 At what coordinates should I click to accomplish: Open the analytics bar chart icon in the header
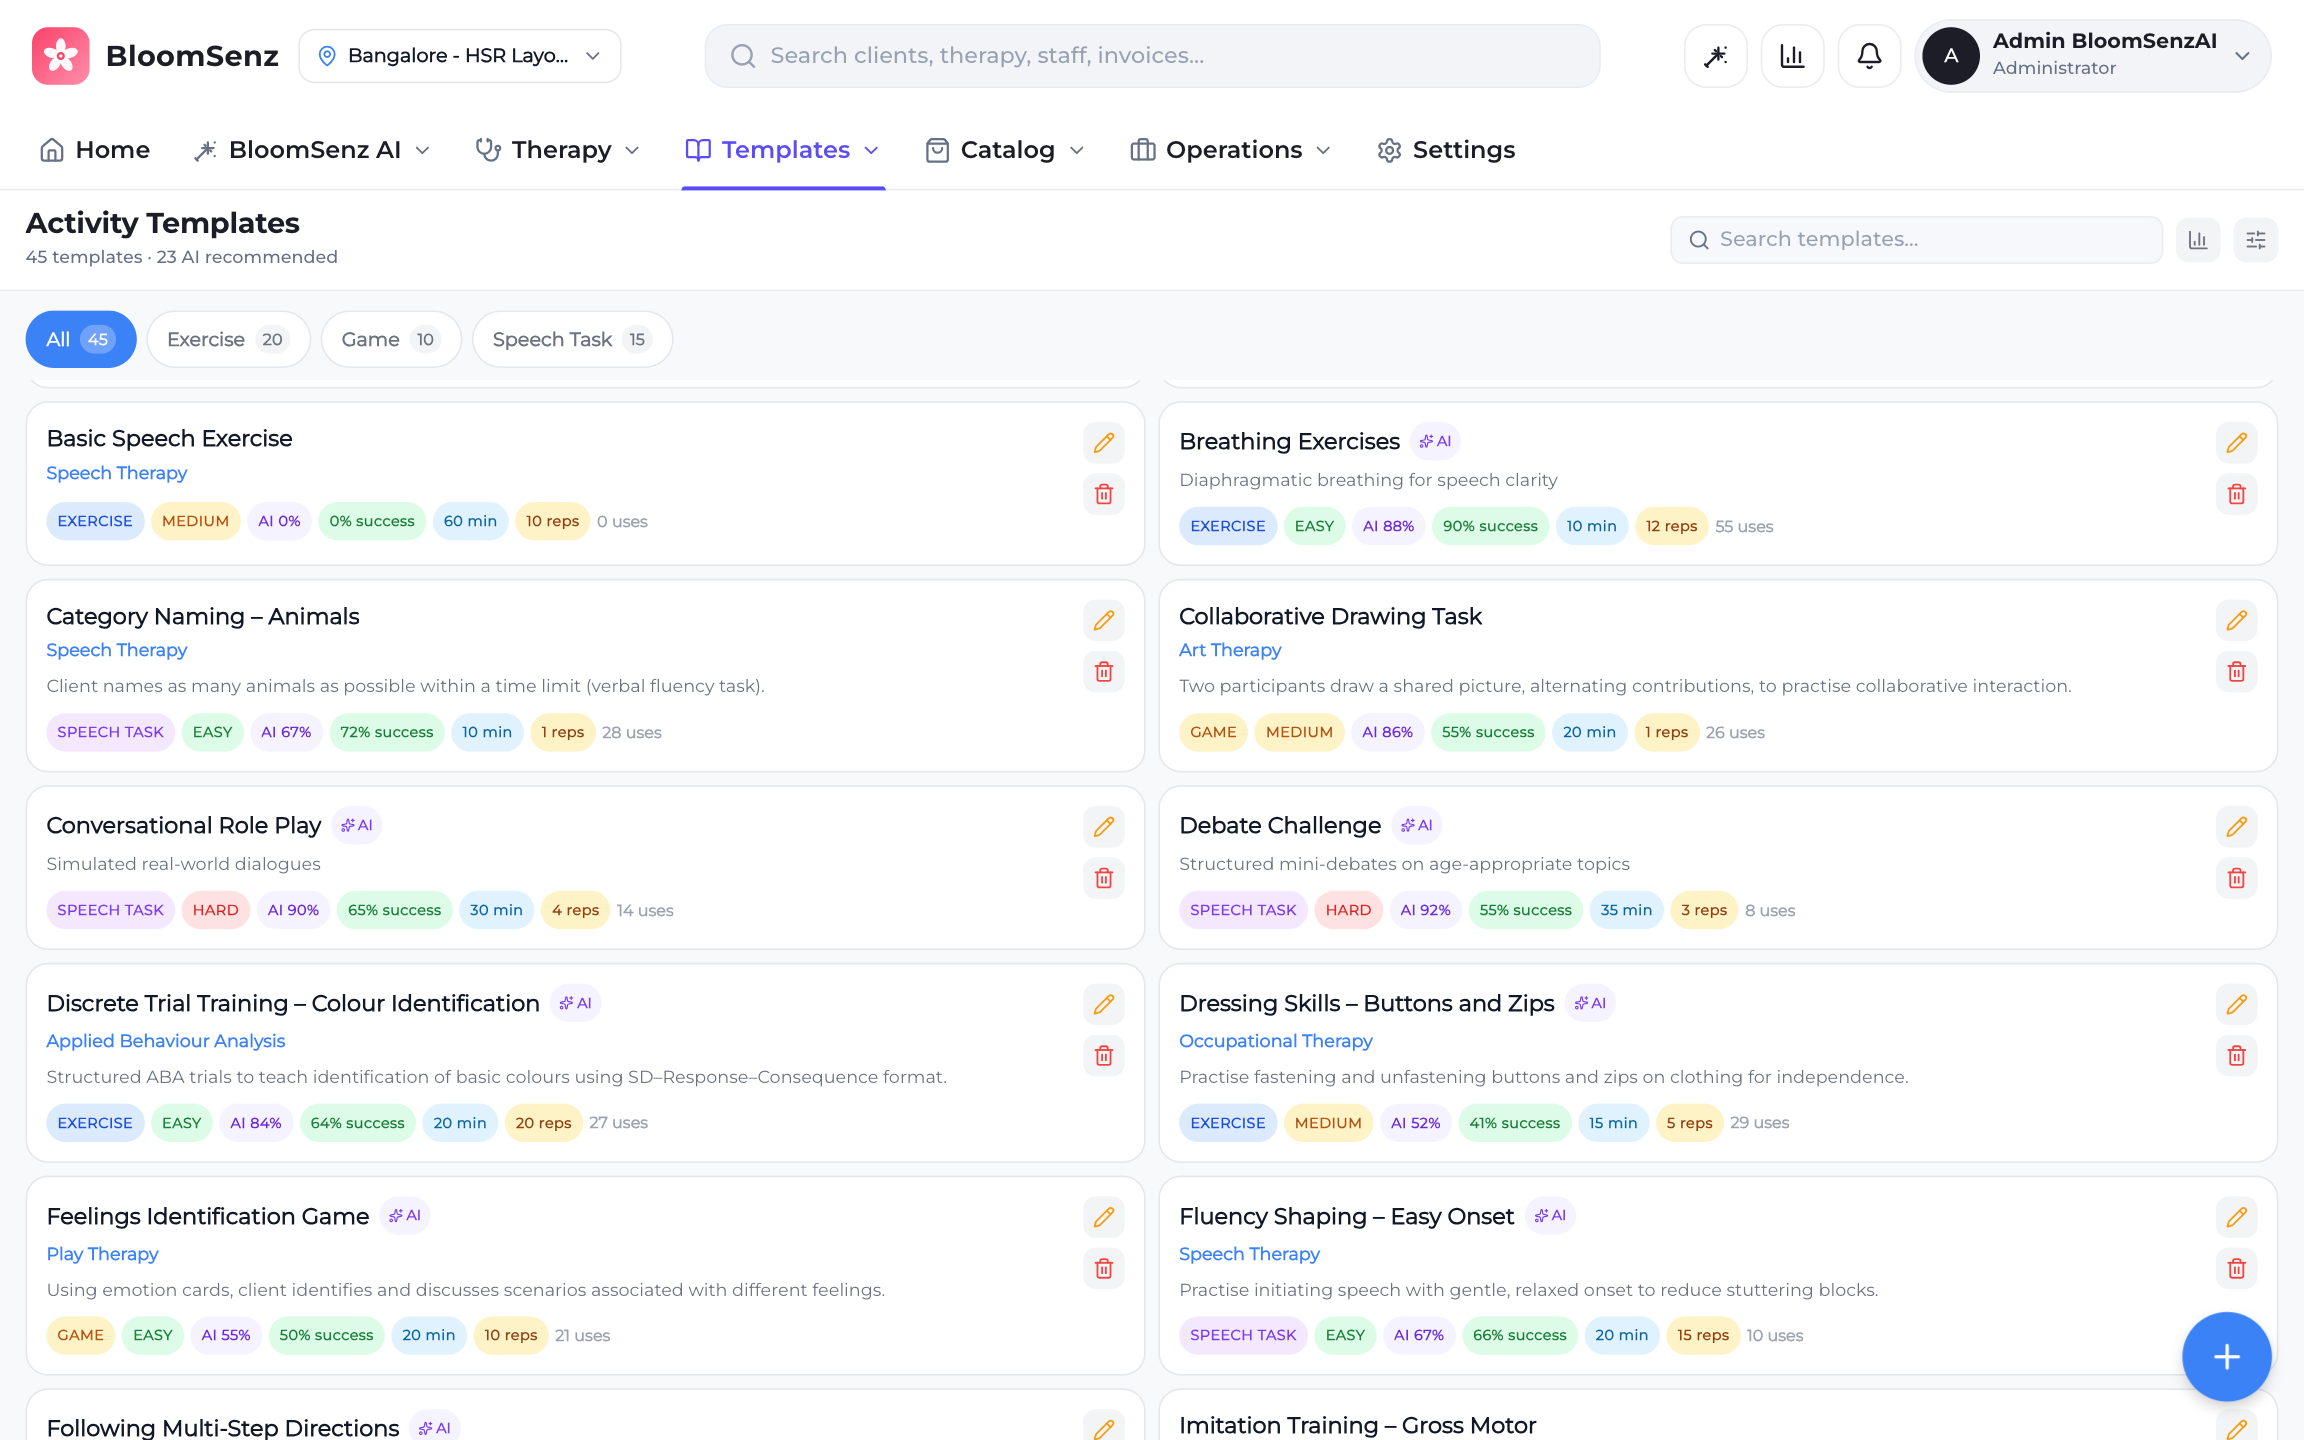pos(1793,56)
